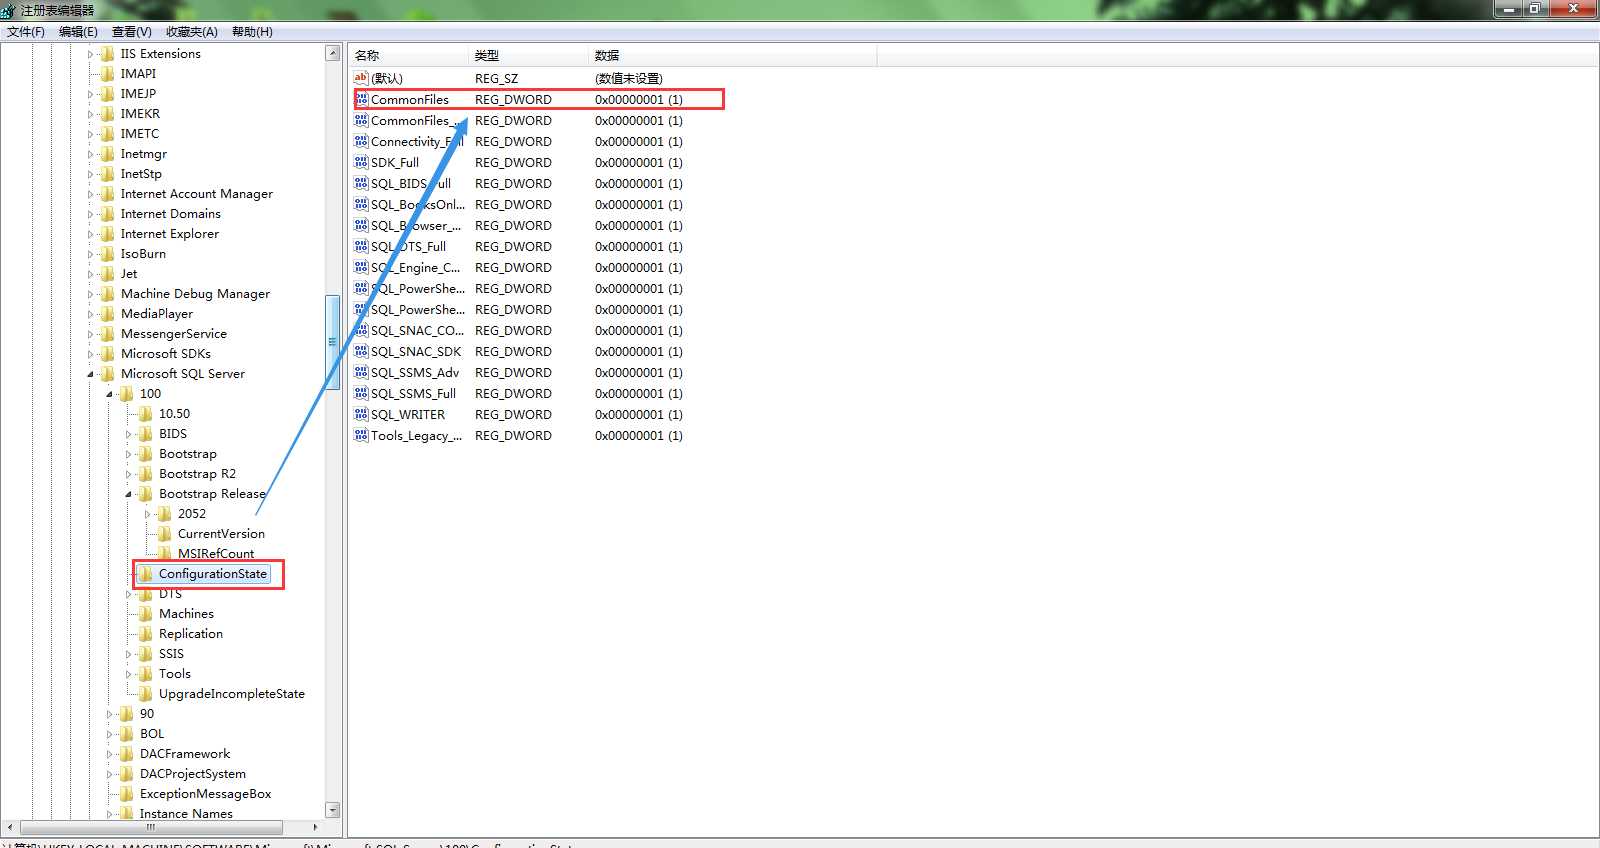This screenshot has width=1600, height=848.
Task: Click the SQL_WRITER DWORD icon
Action: point(361,414)
